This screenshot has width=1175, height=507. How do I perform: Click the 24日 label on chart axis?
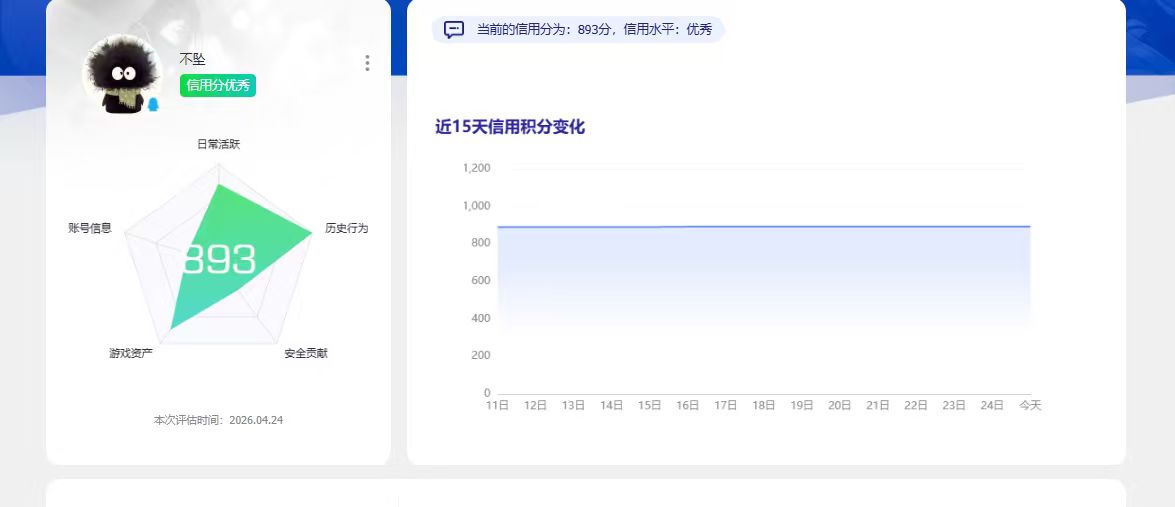992,405
